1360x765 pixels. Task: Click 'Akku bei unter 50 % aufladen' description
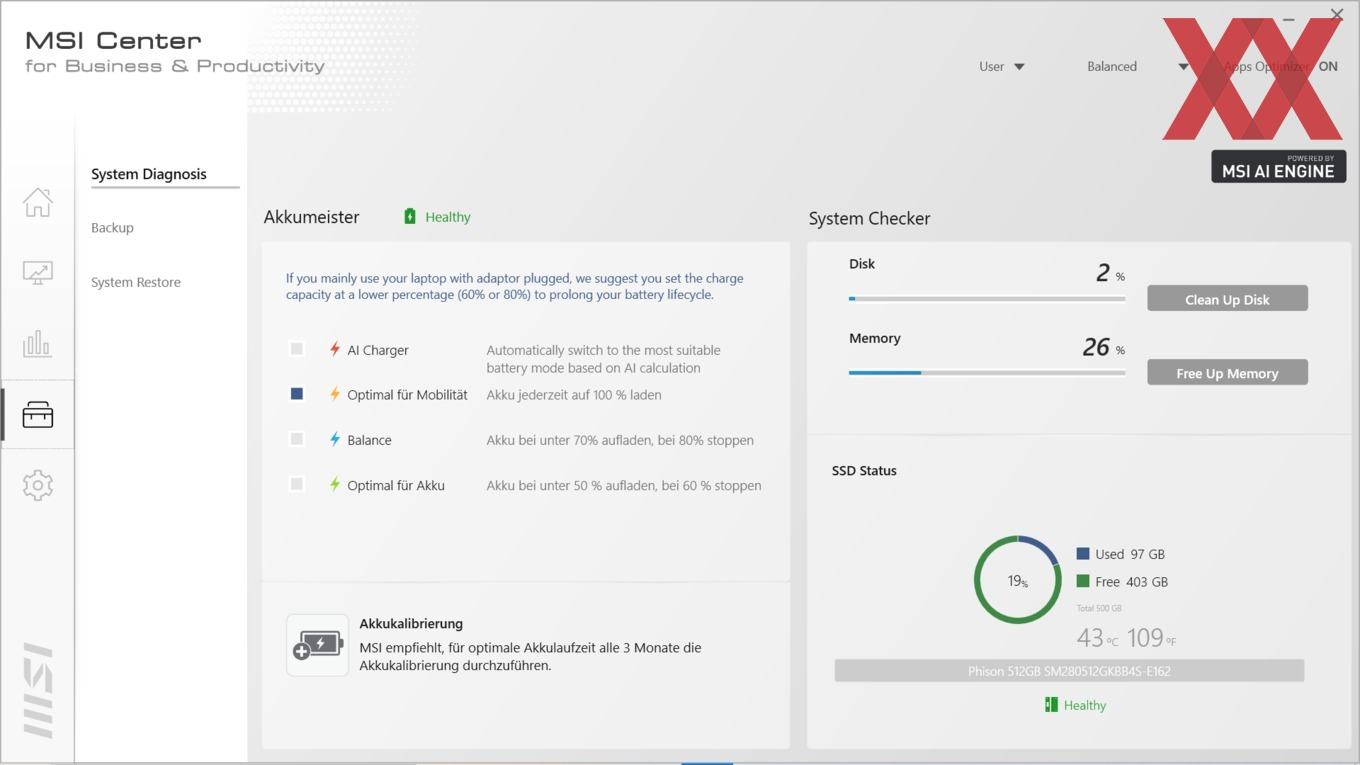pyautogui.click(x=624, y=485)
